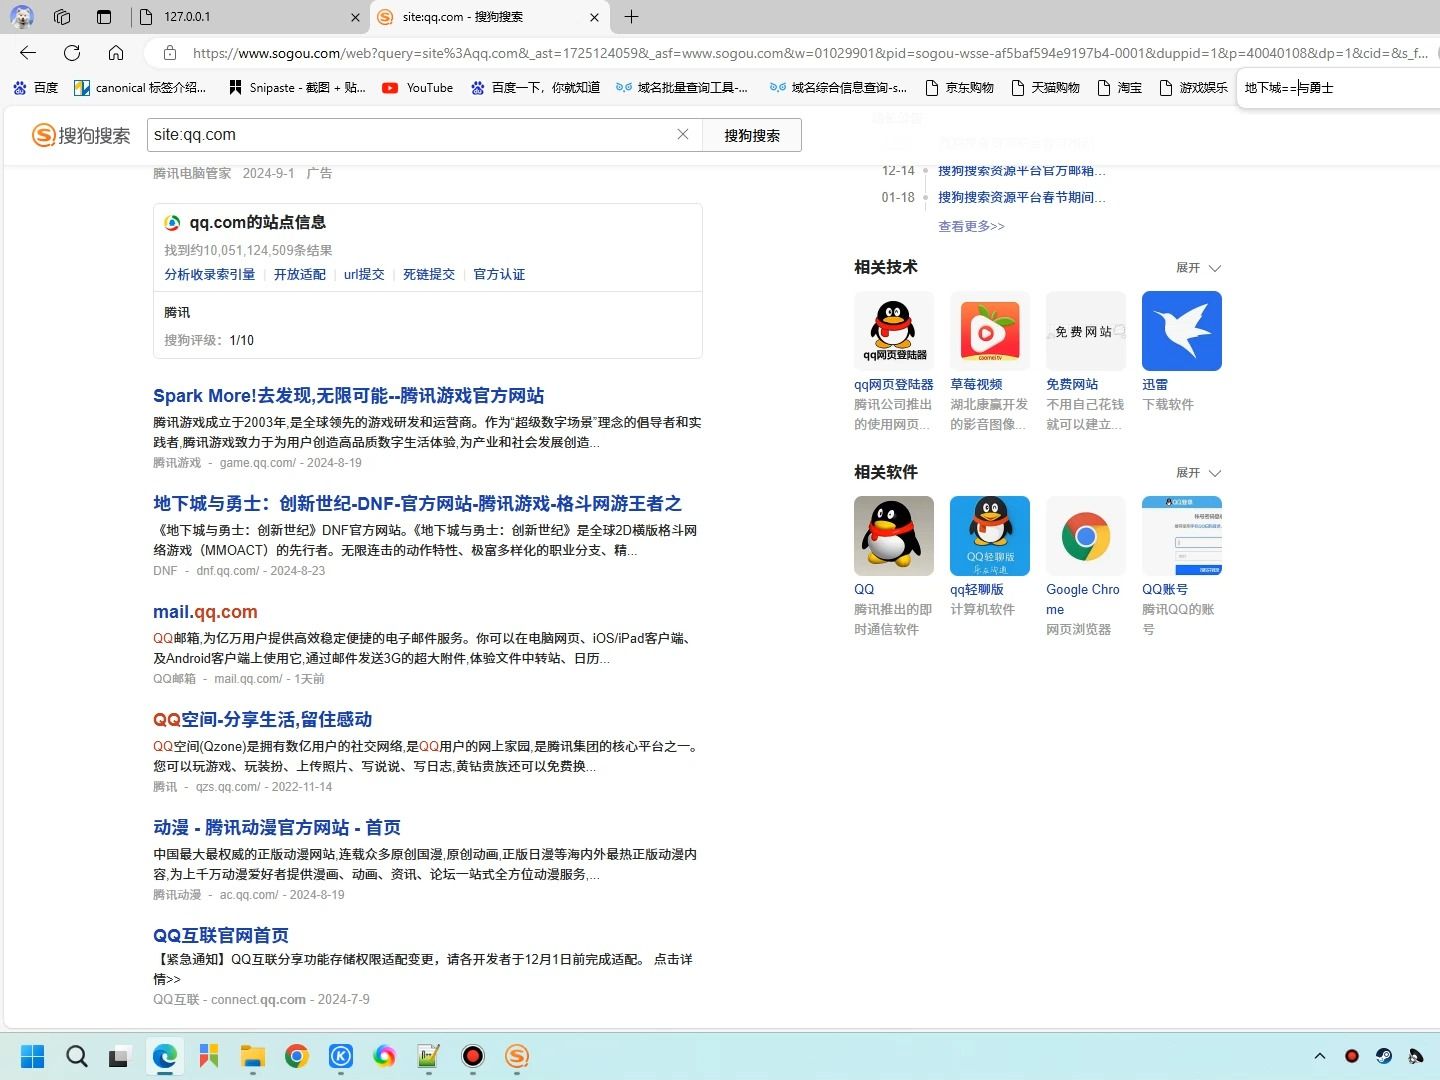Open the 死链提交 link

[x=429, y=274]
